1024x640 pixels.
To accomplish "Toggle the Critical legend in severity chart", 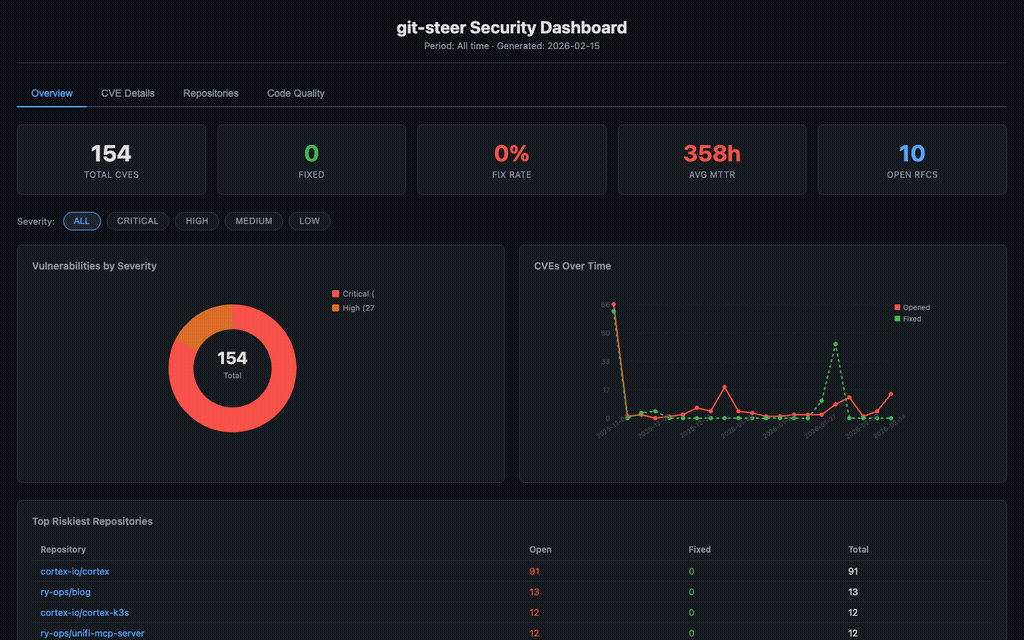I will pyautogui.click(x=352, y=293).
